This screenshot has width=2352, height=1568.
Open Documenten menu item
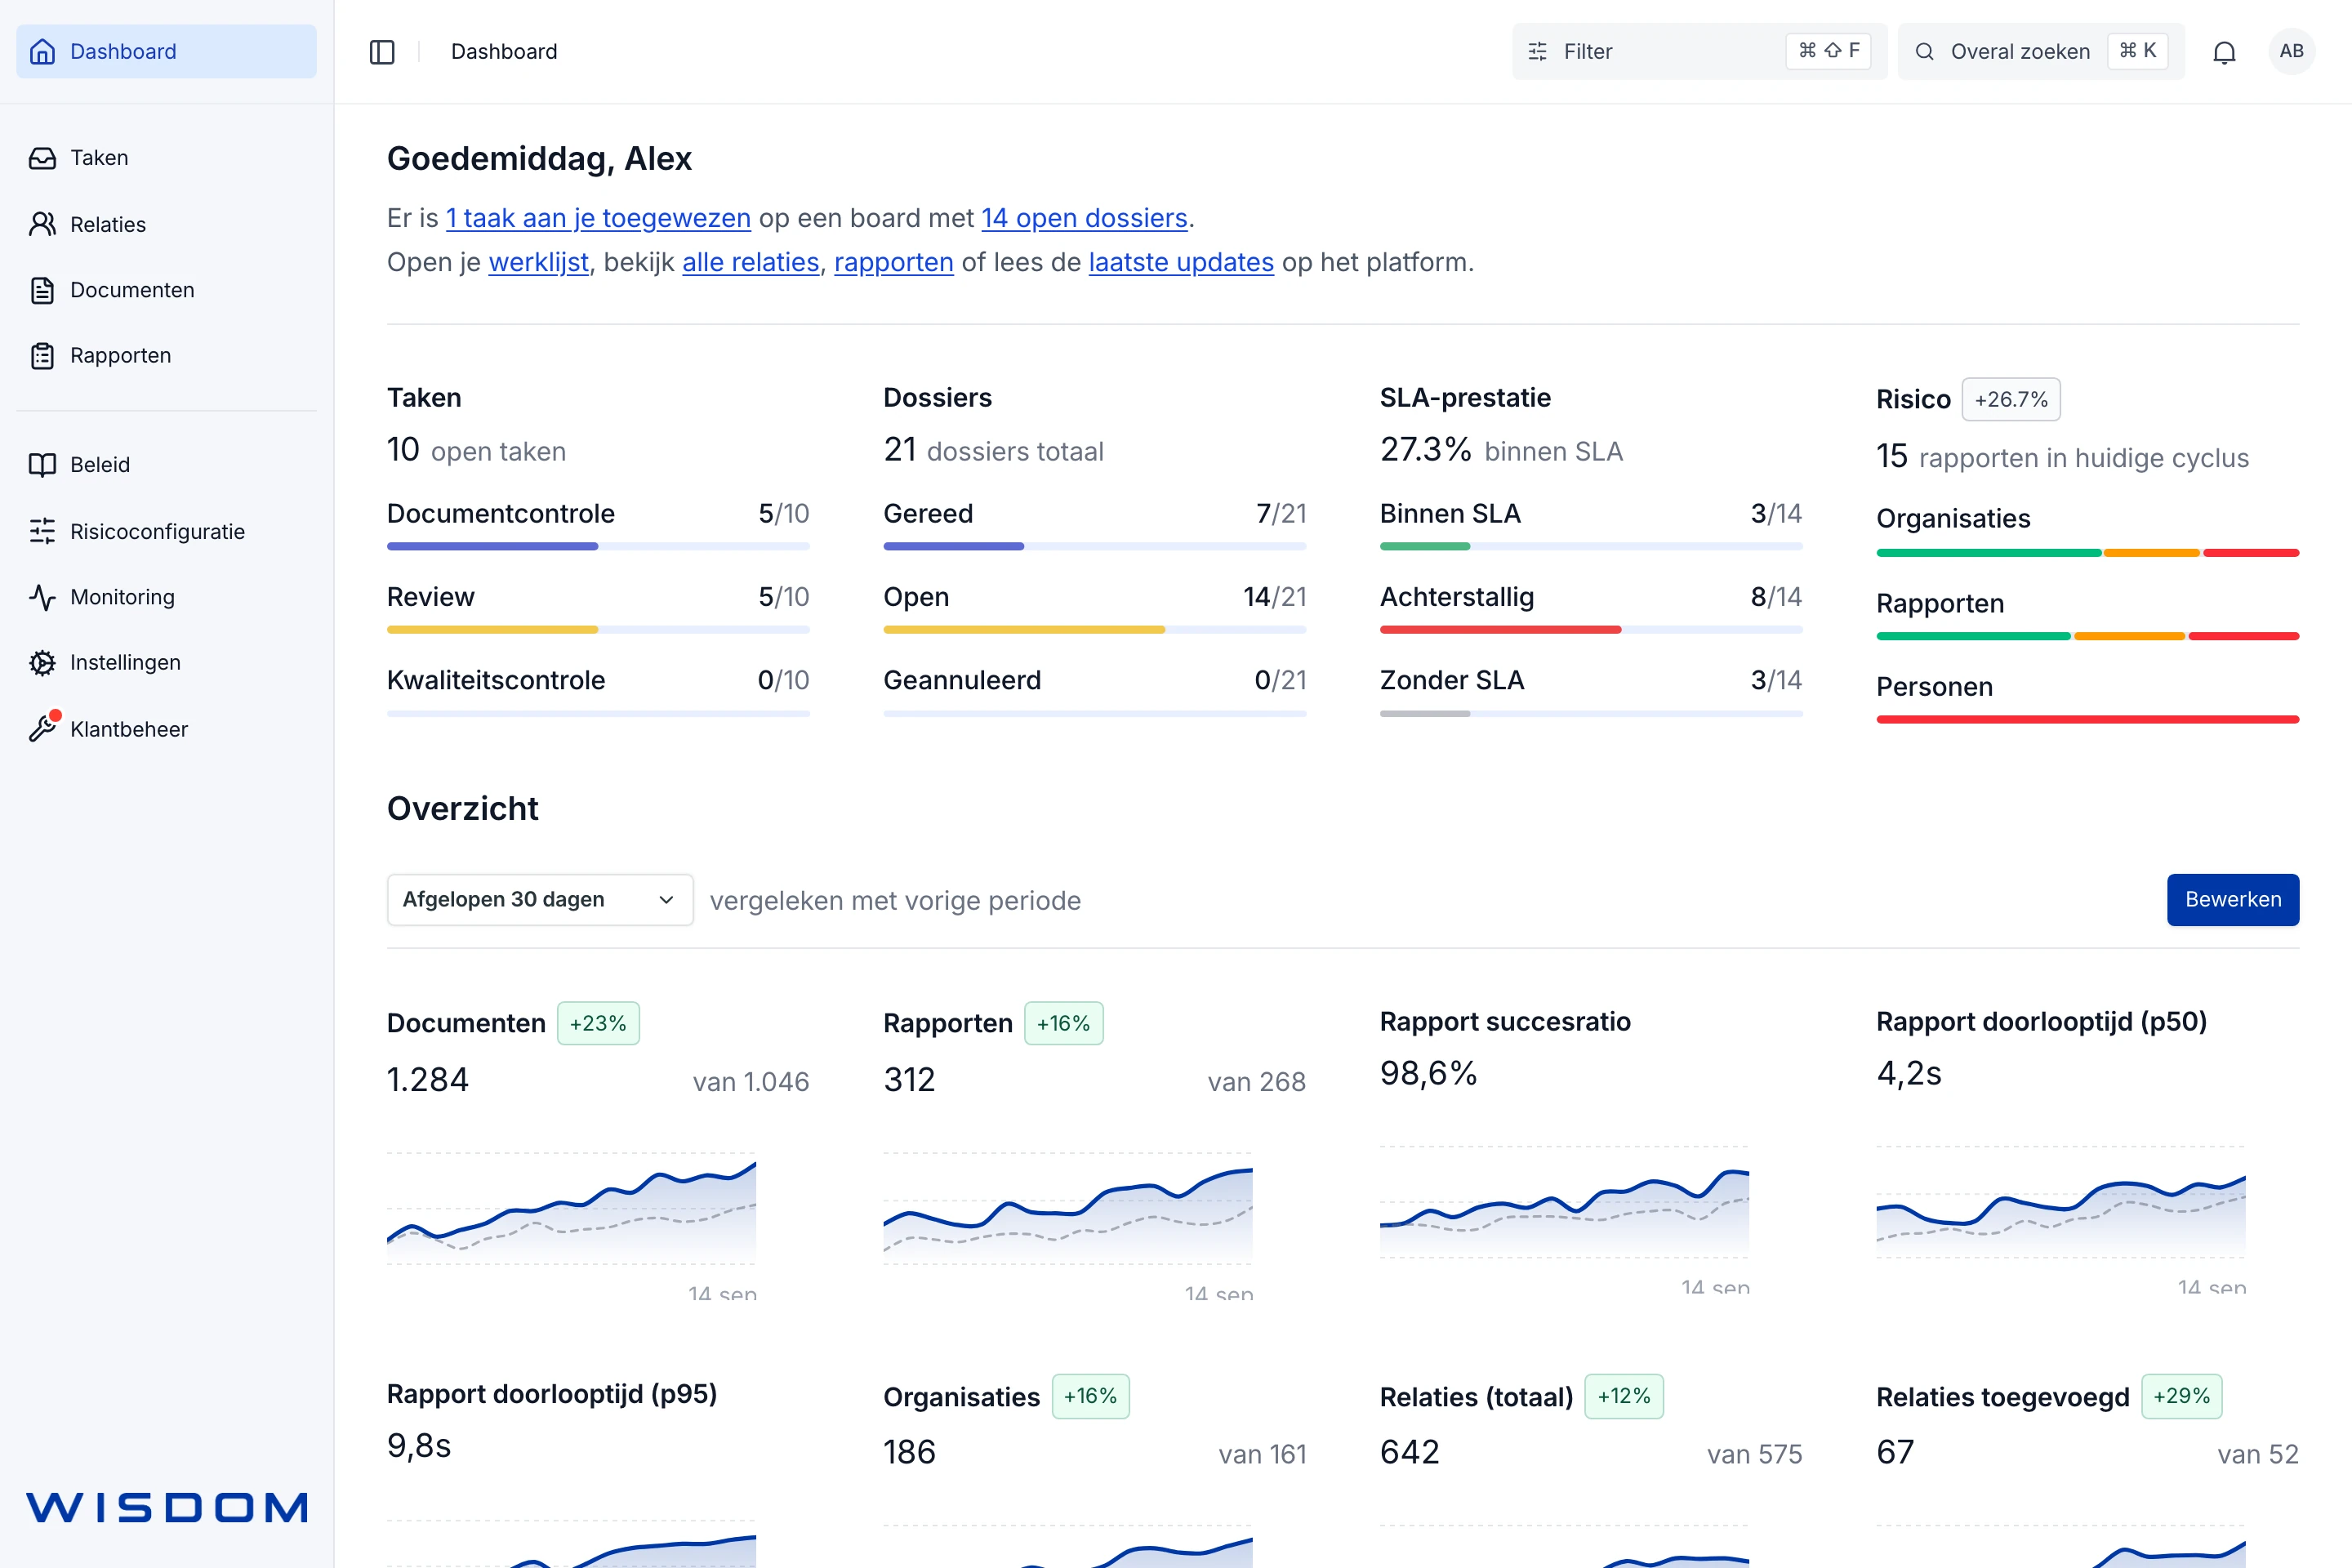(166, 290)
